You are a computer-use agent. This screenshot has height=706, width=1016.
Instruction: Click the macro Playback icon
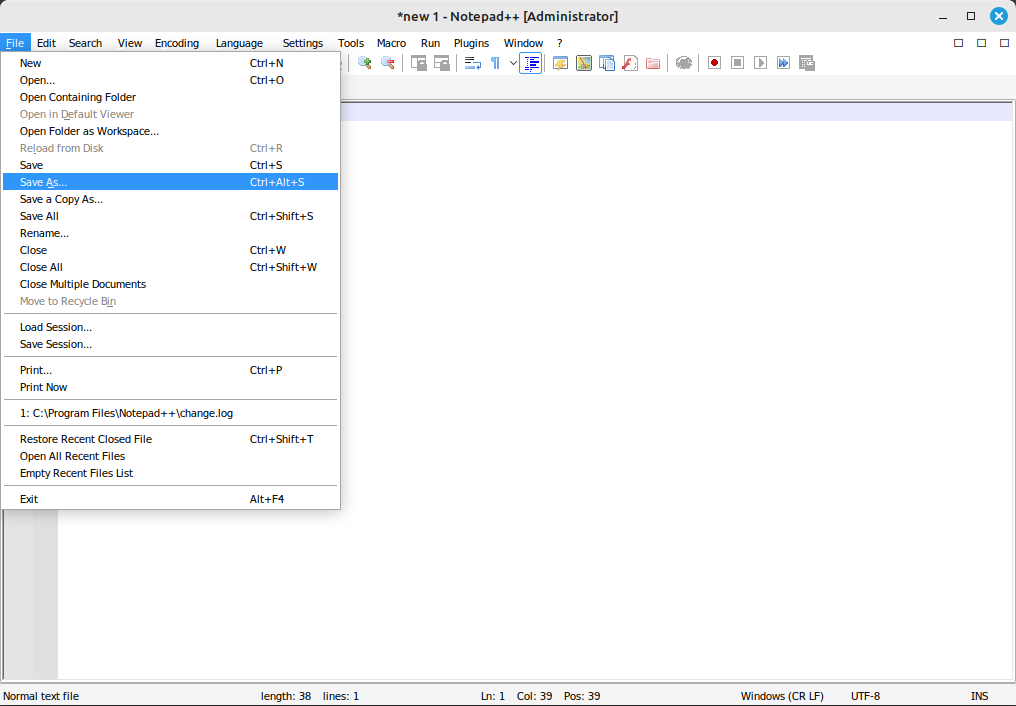click(761, 63)
